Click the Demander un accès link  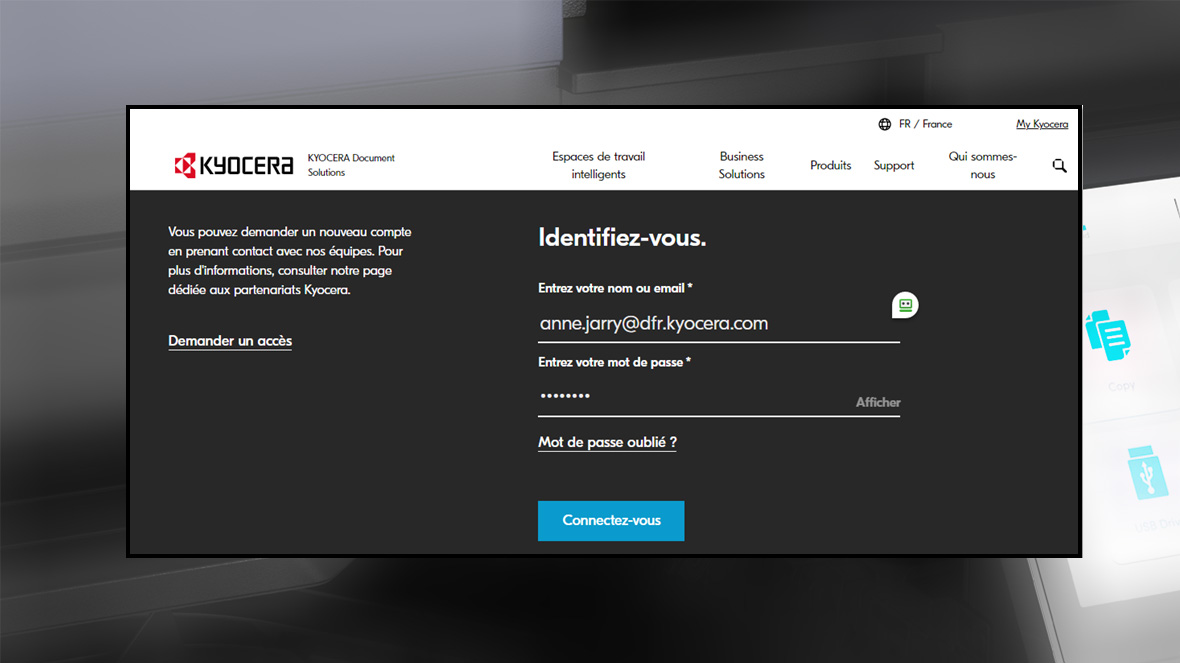[230, 341]
